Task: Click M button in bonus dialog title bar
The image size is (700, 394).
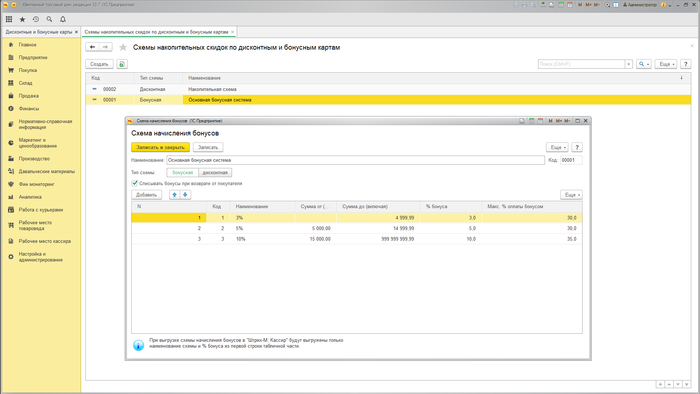Action: point(550,121)
